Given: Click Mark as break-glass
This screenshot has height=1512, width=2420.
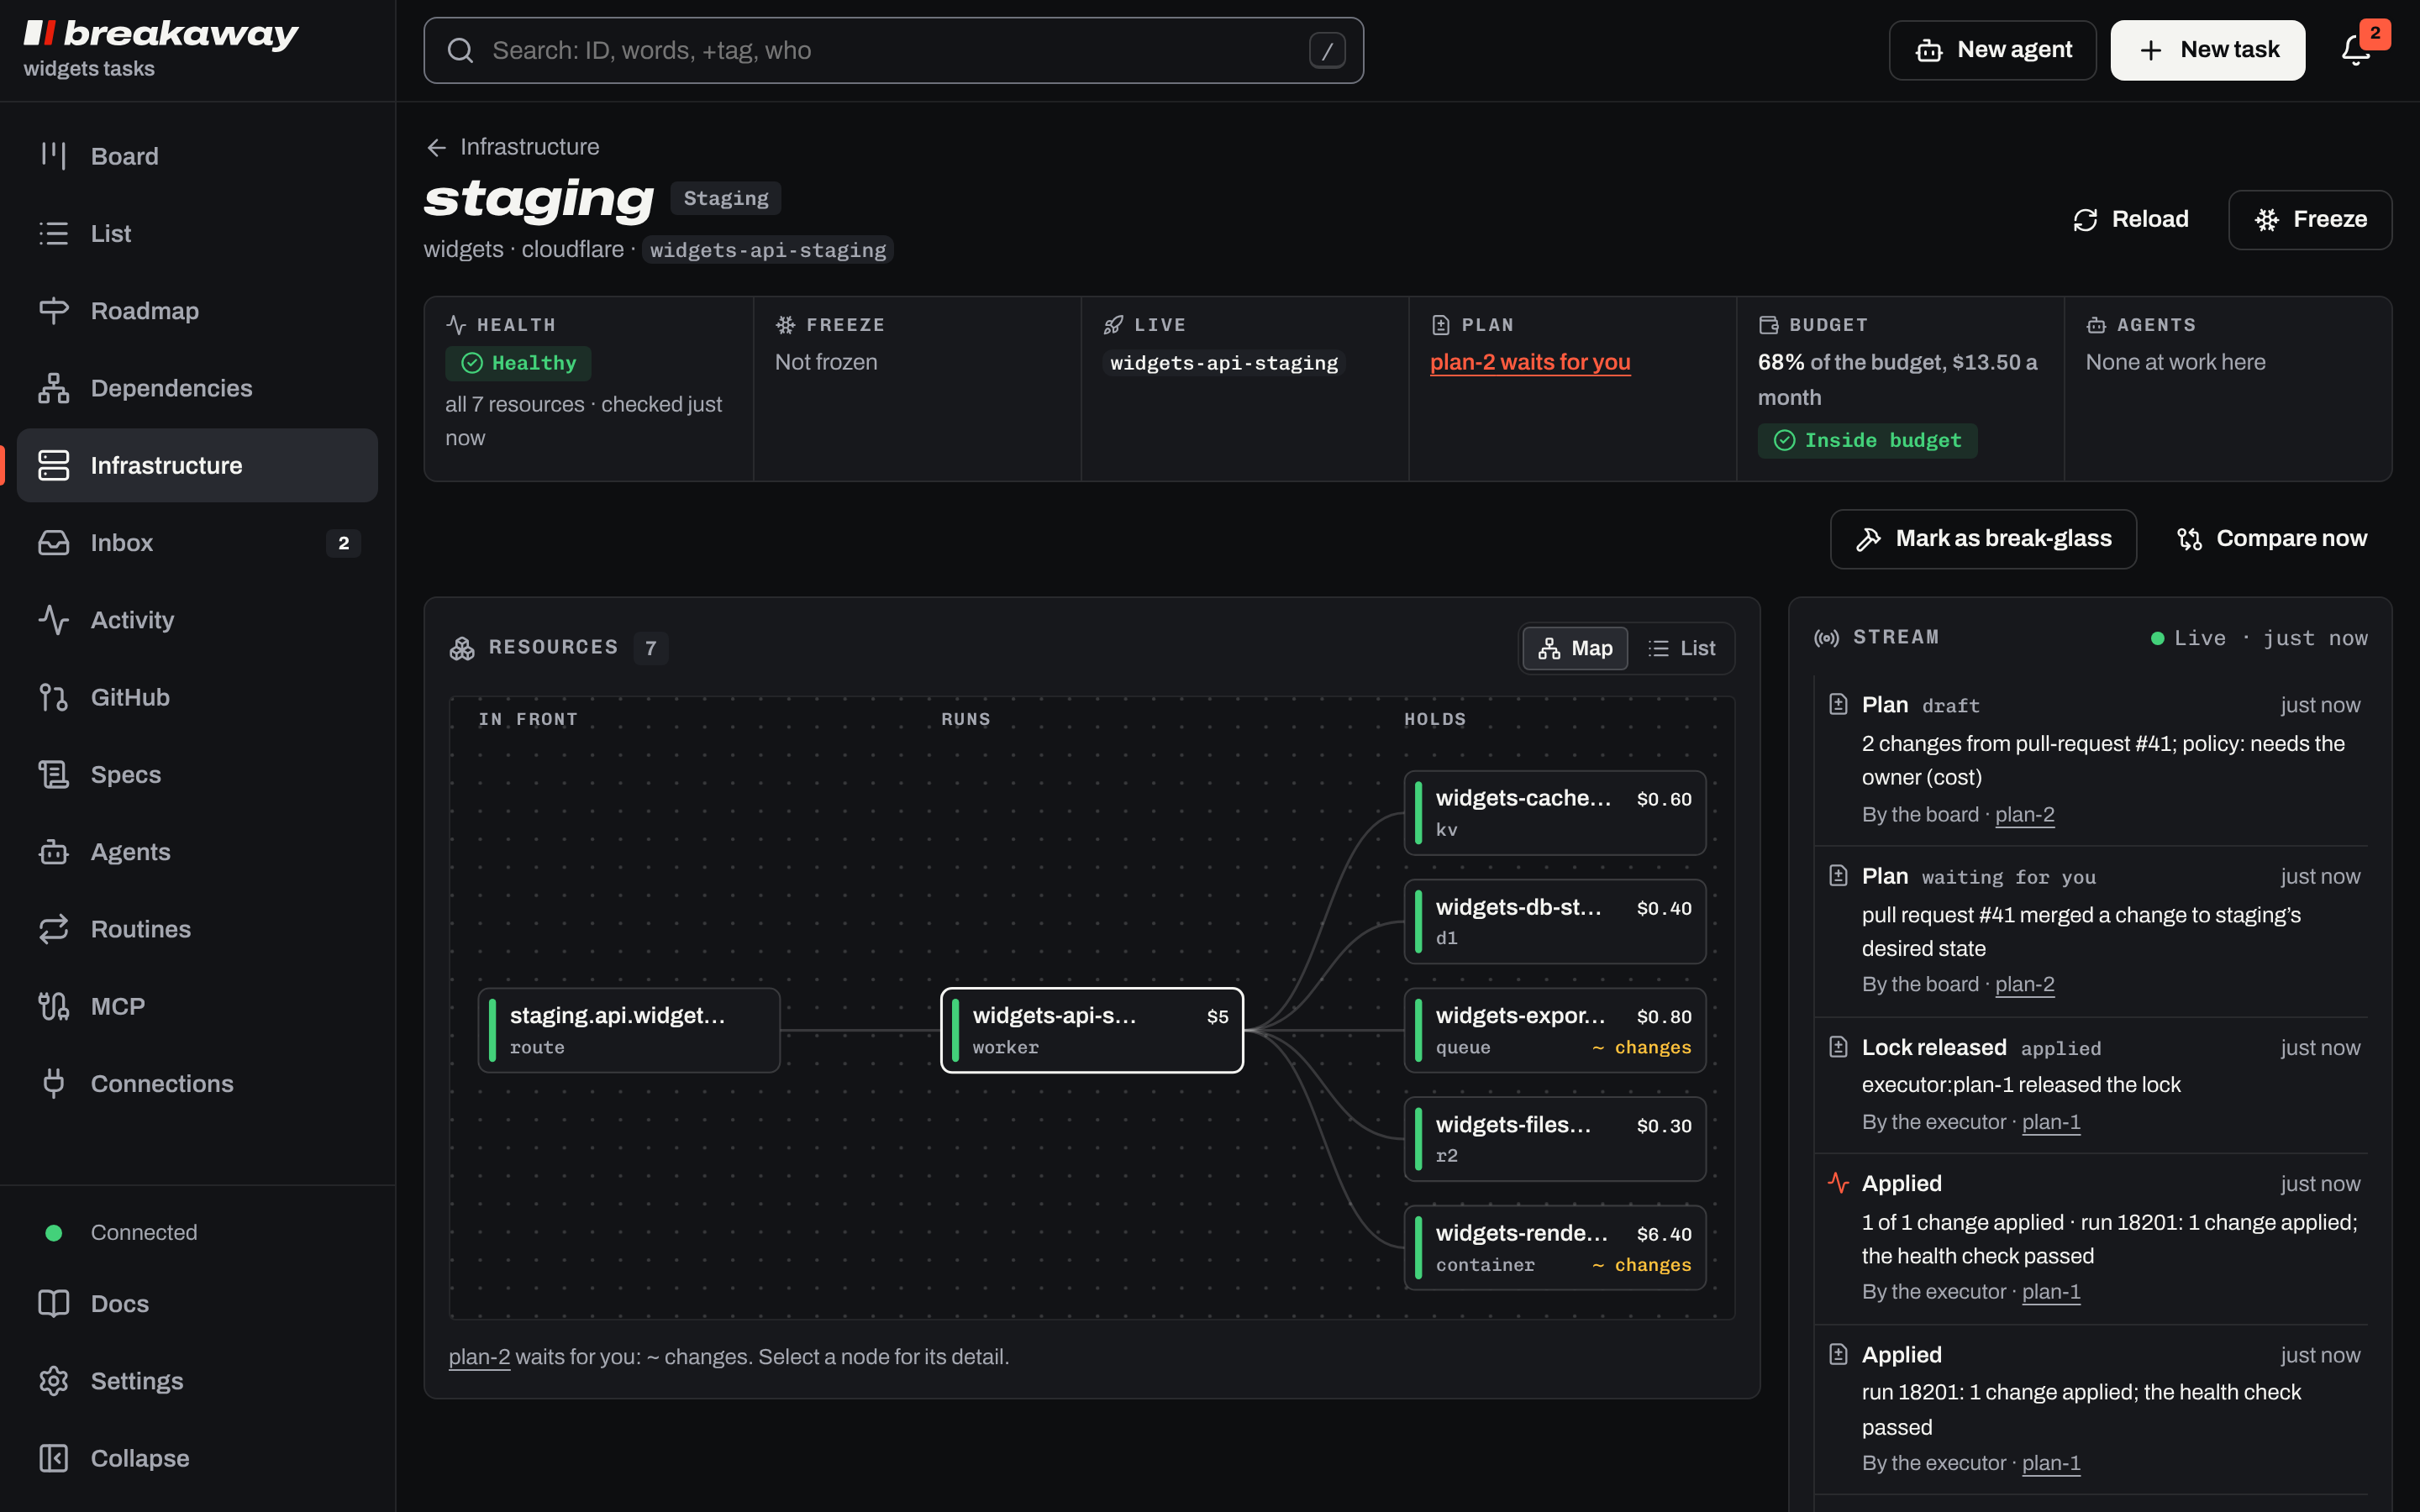Looking at the screenshot, I should [1983, 539].
